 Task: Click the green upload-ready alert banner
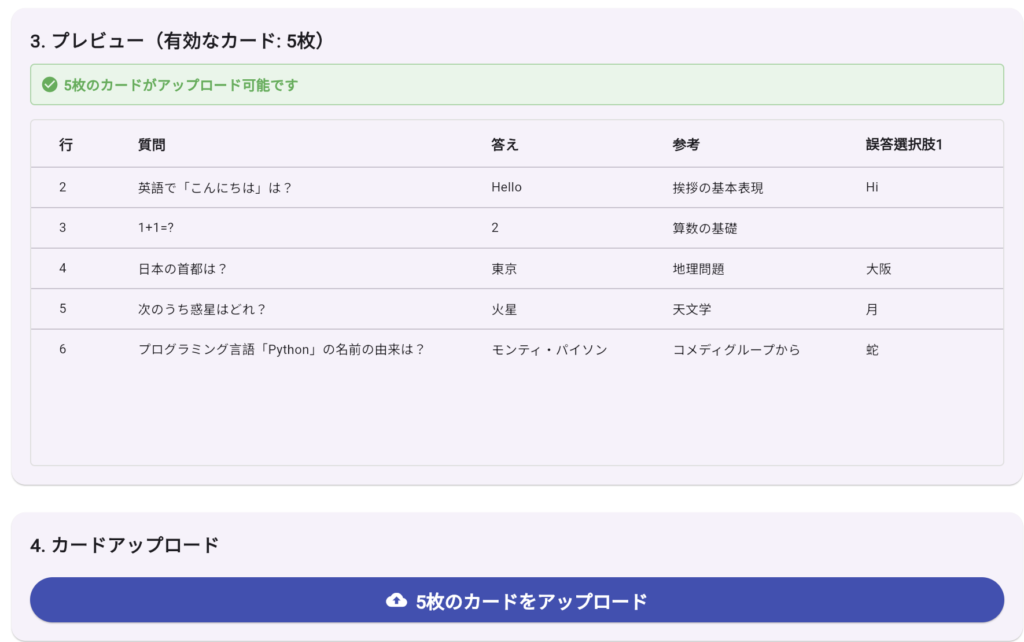coord(516,85)
